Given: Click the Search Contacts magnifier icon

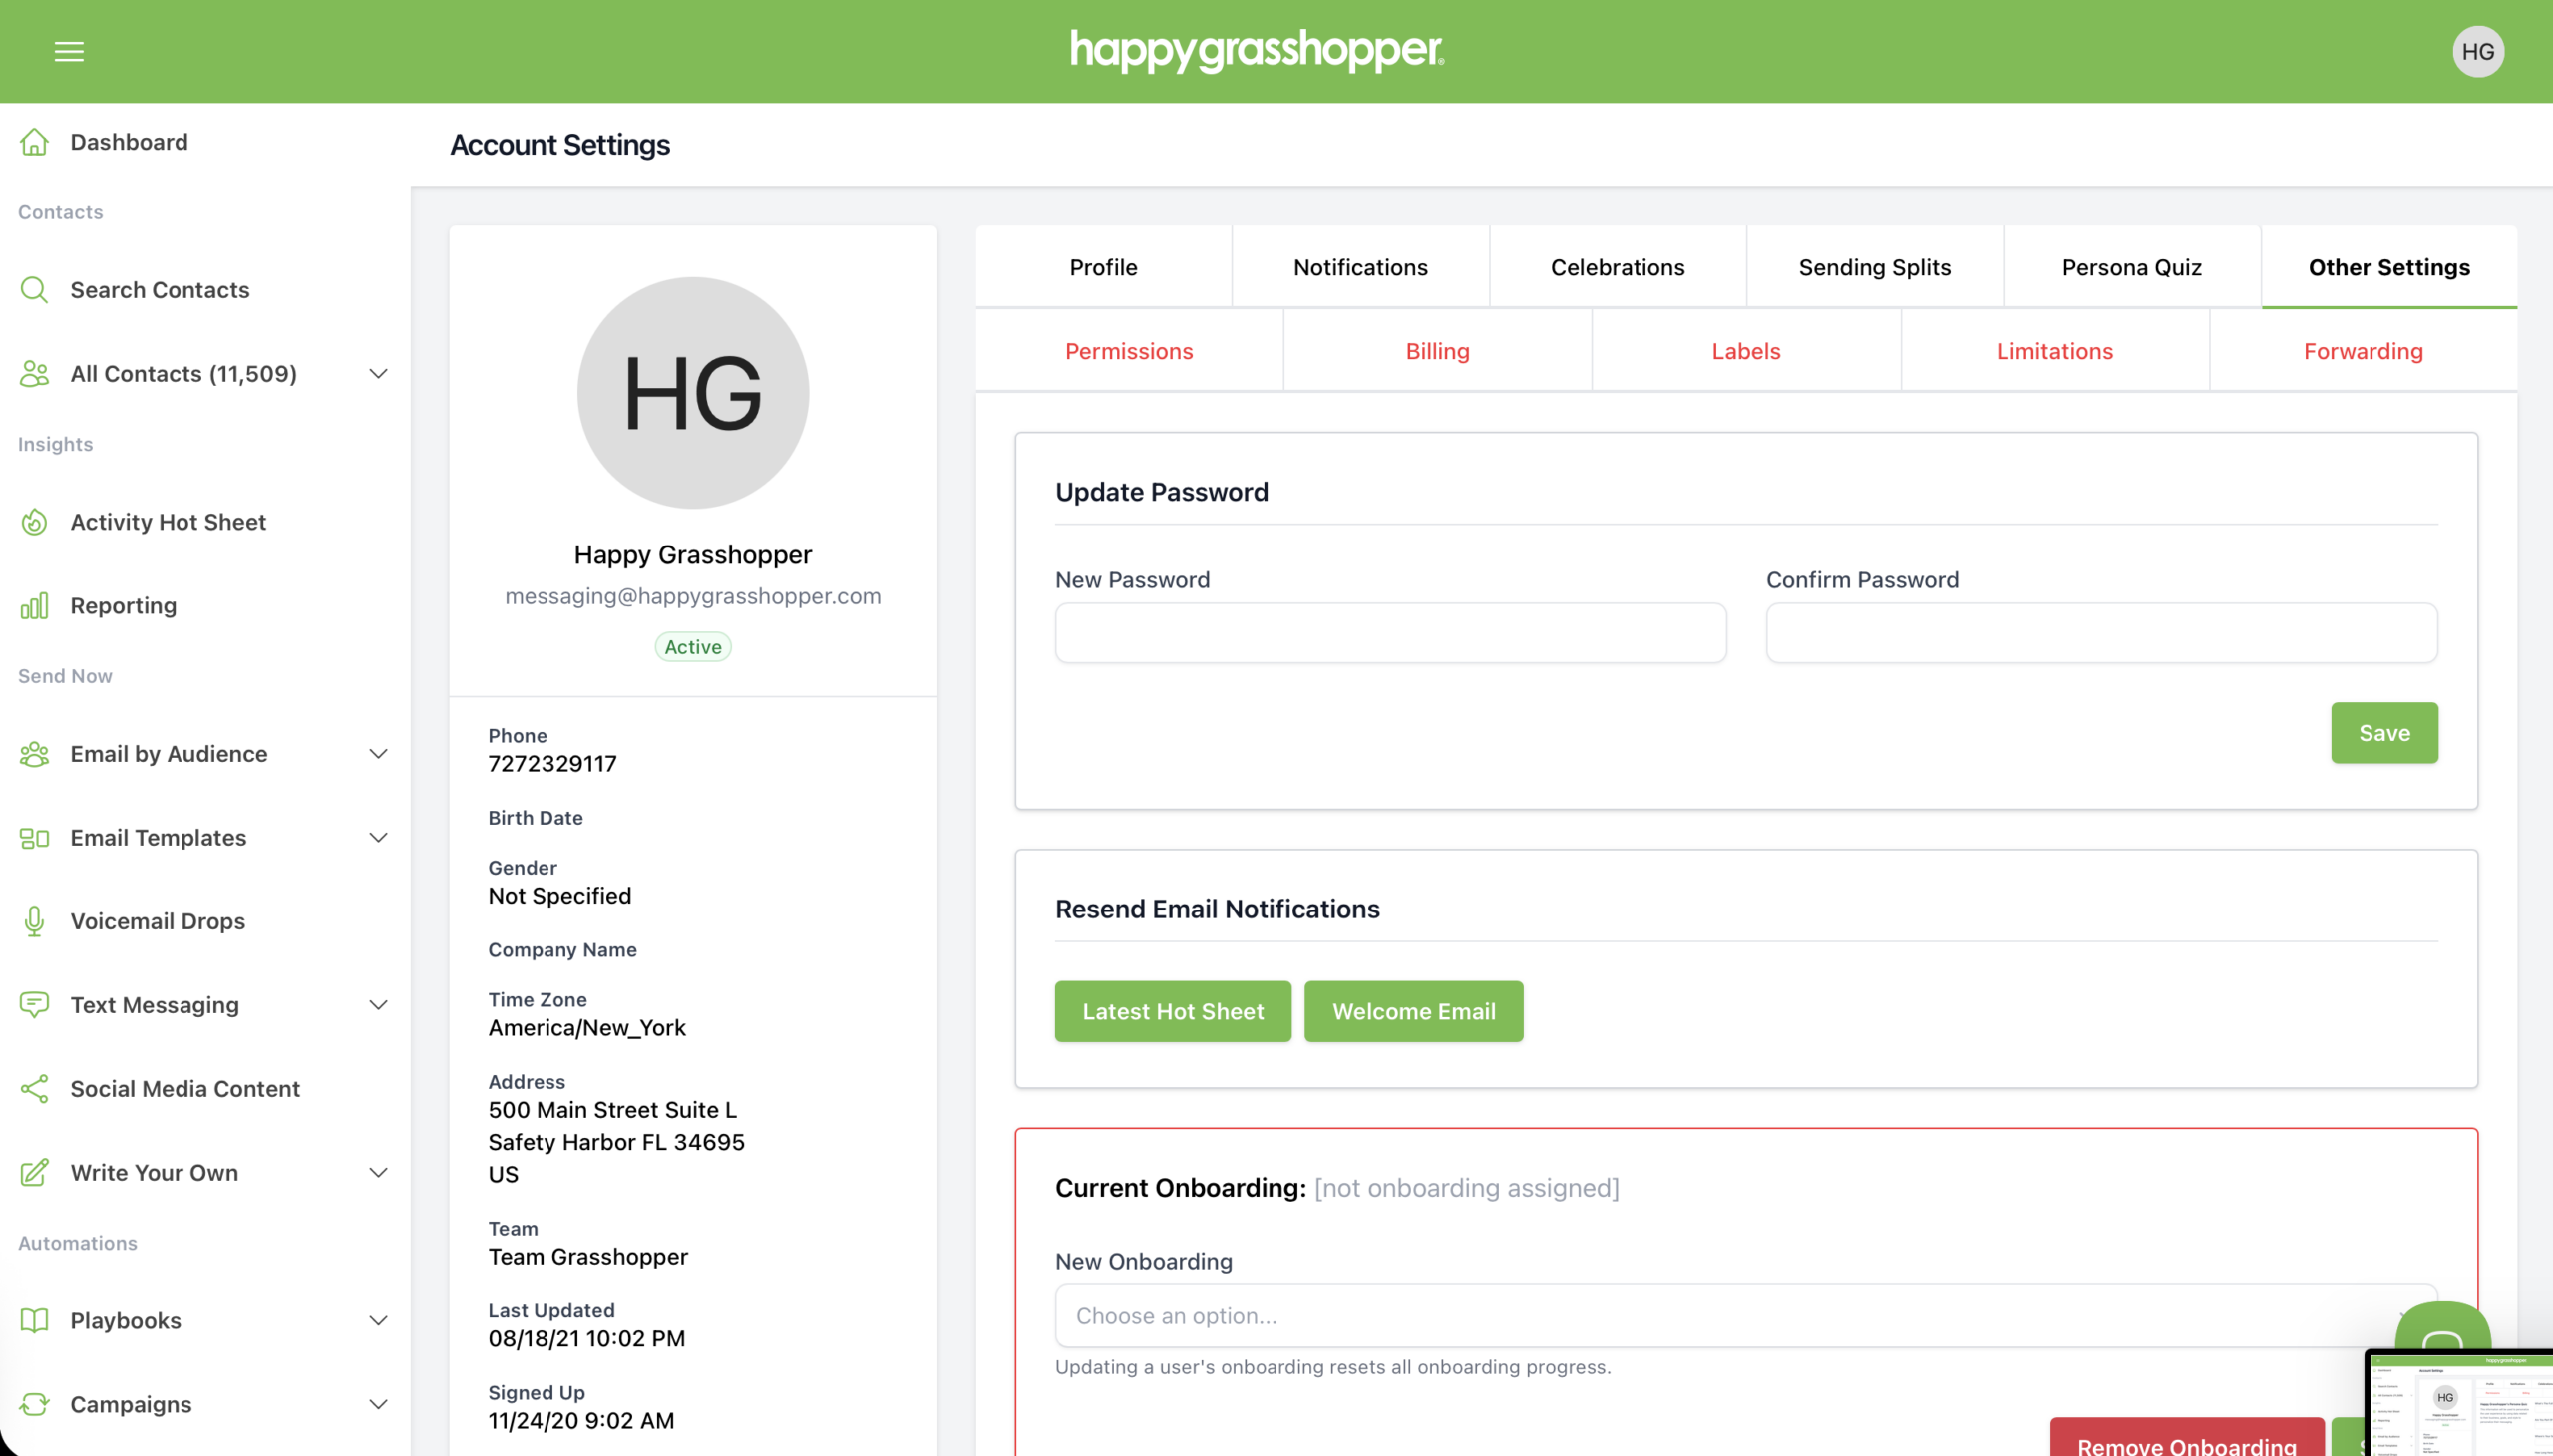Looking at the screenshot, I should 34,290.
